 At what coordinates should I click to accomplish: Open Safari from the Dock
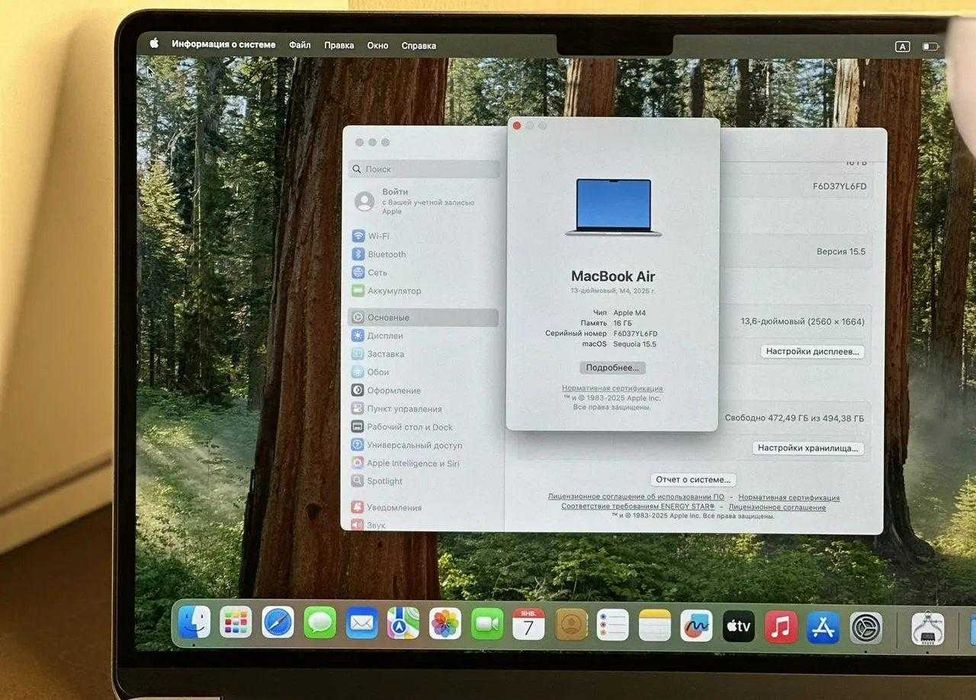click(x=278, y=623)
